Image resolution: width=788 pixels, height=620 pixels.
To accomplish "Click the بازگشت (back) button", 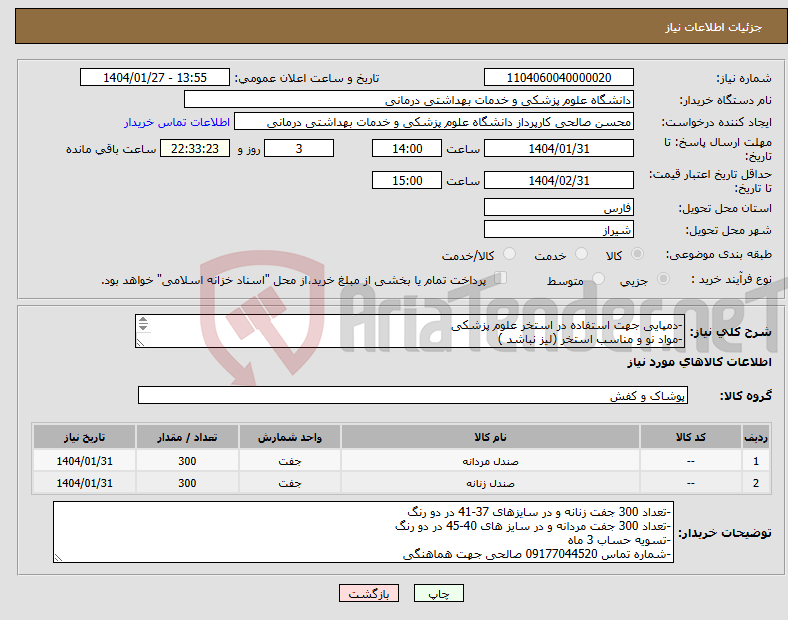I will pos(369,593).
